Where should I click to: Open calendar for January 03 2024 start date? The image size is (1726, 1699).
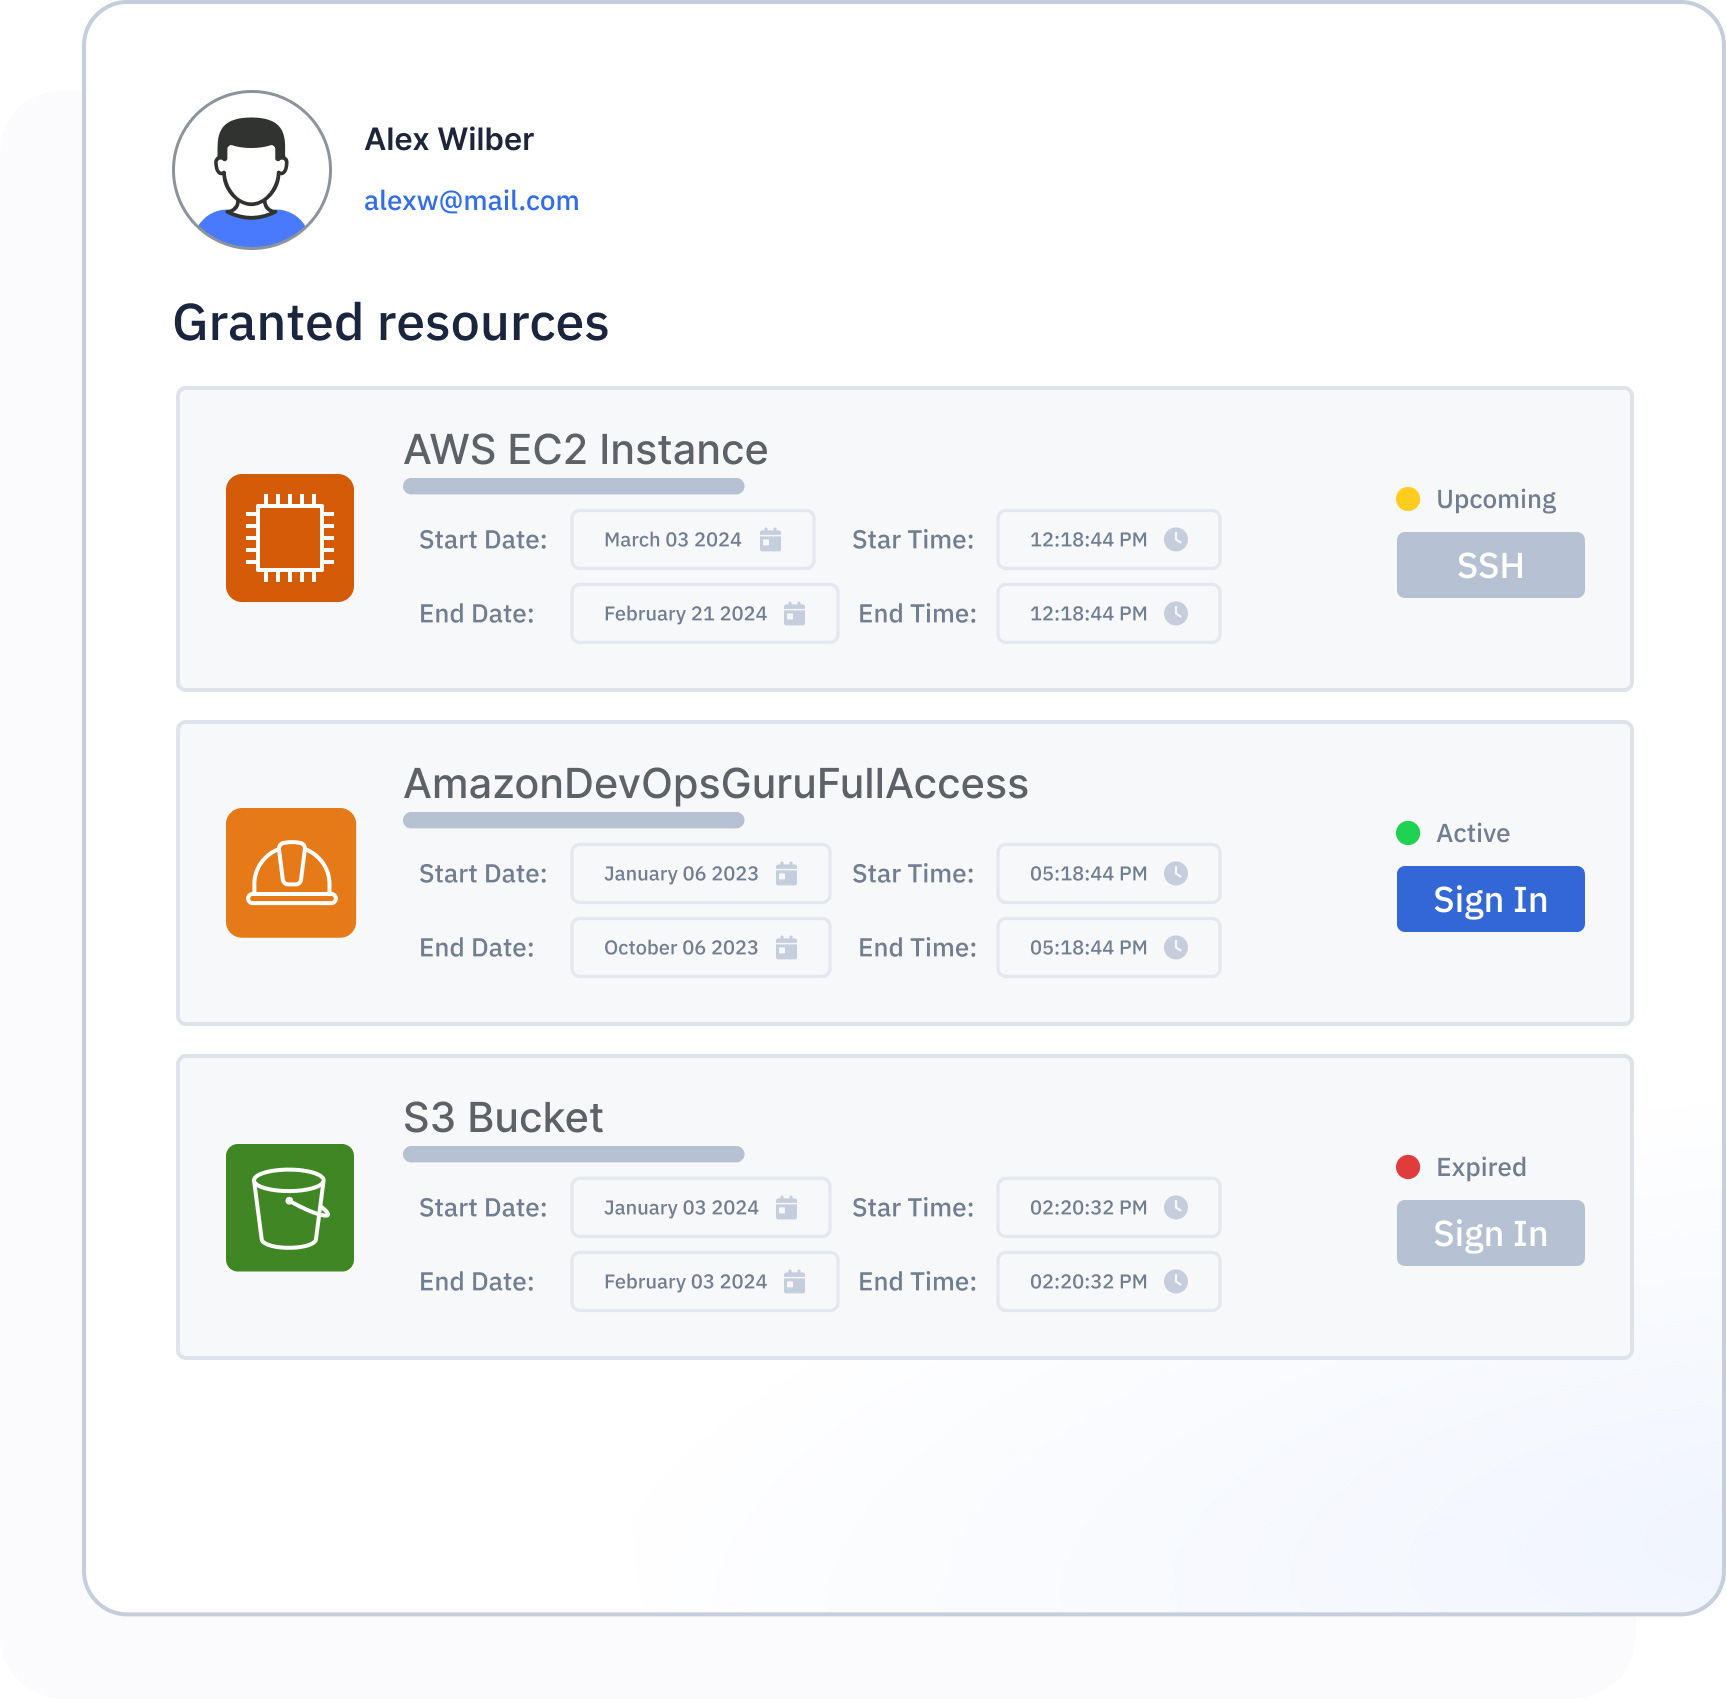787,1208
